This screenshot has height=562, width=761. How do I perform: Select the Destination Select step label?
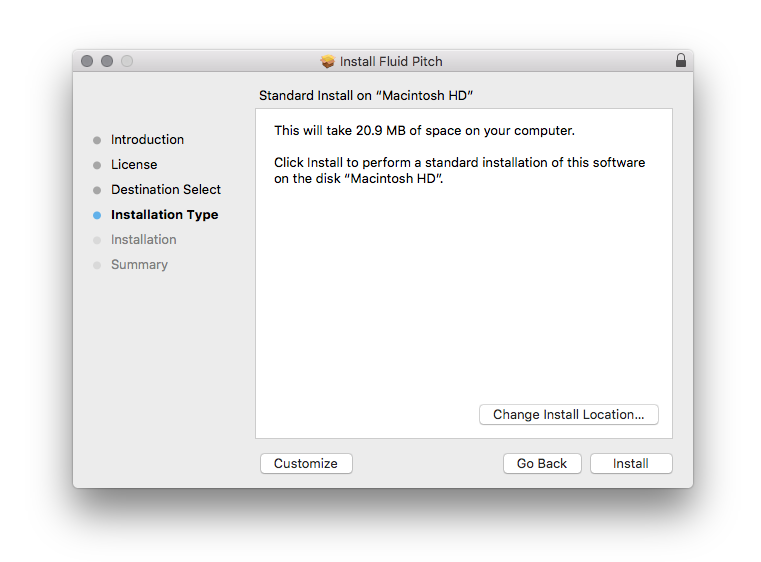point(166,190)
